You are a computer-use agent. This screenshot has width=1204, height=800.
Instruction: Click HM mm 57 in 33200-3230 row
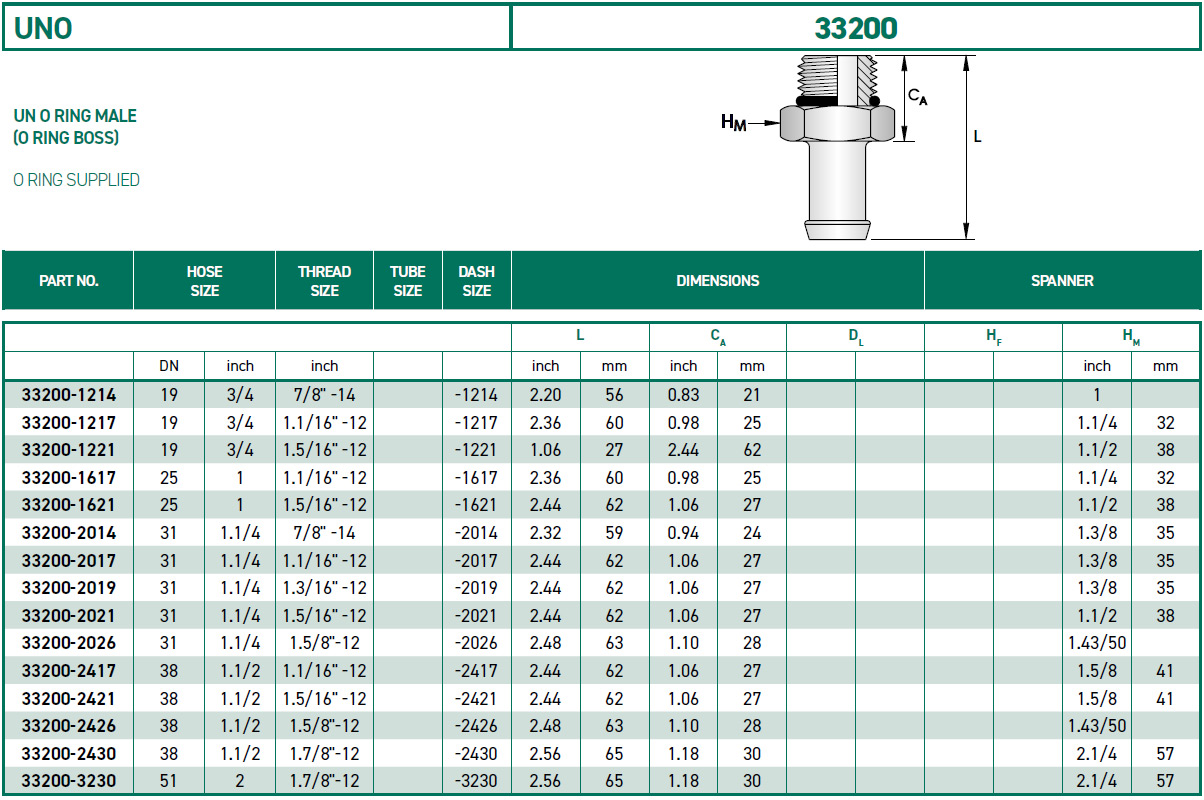pos(1165,780)
